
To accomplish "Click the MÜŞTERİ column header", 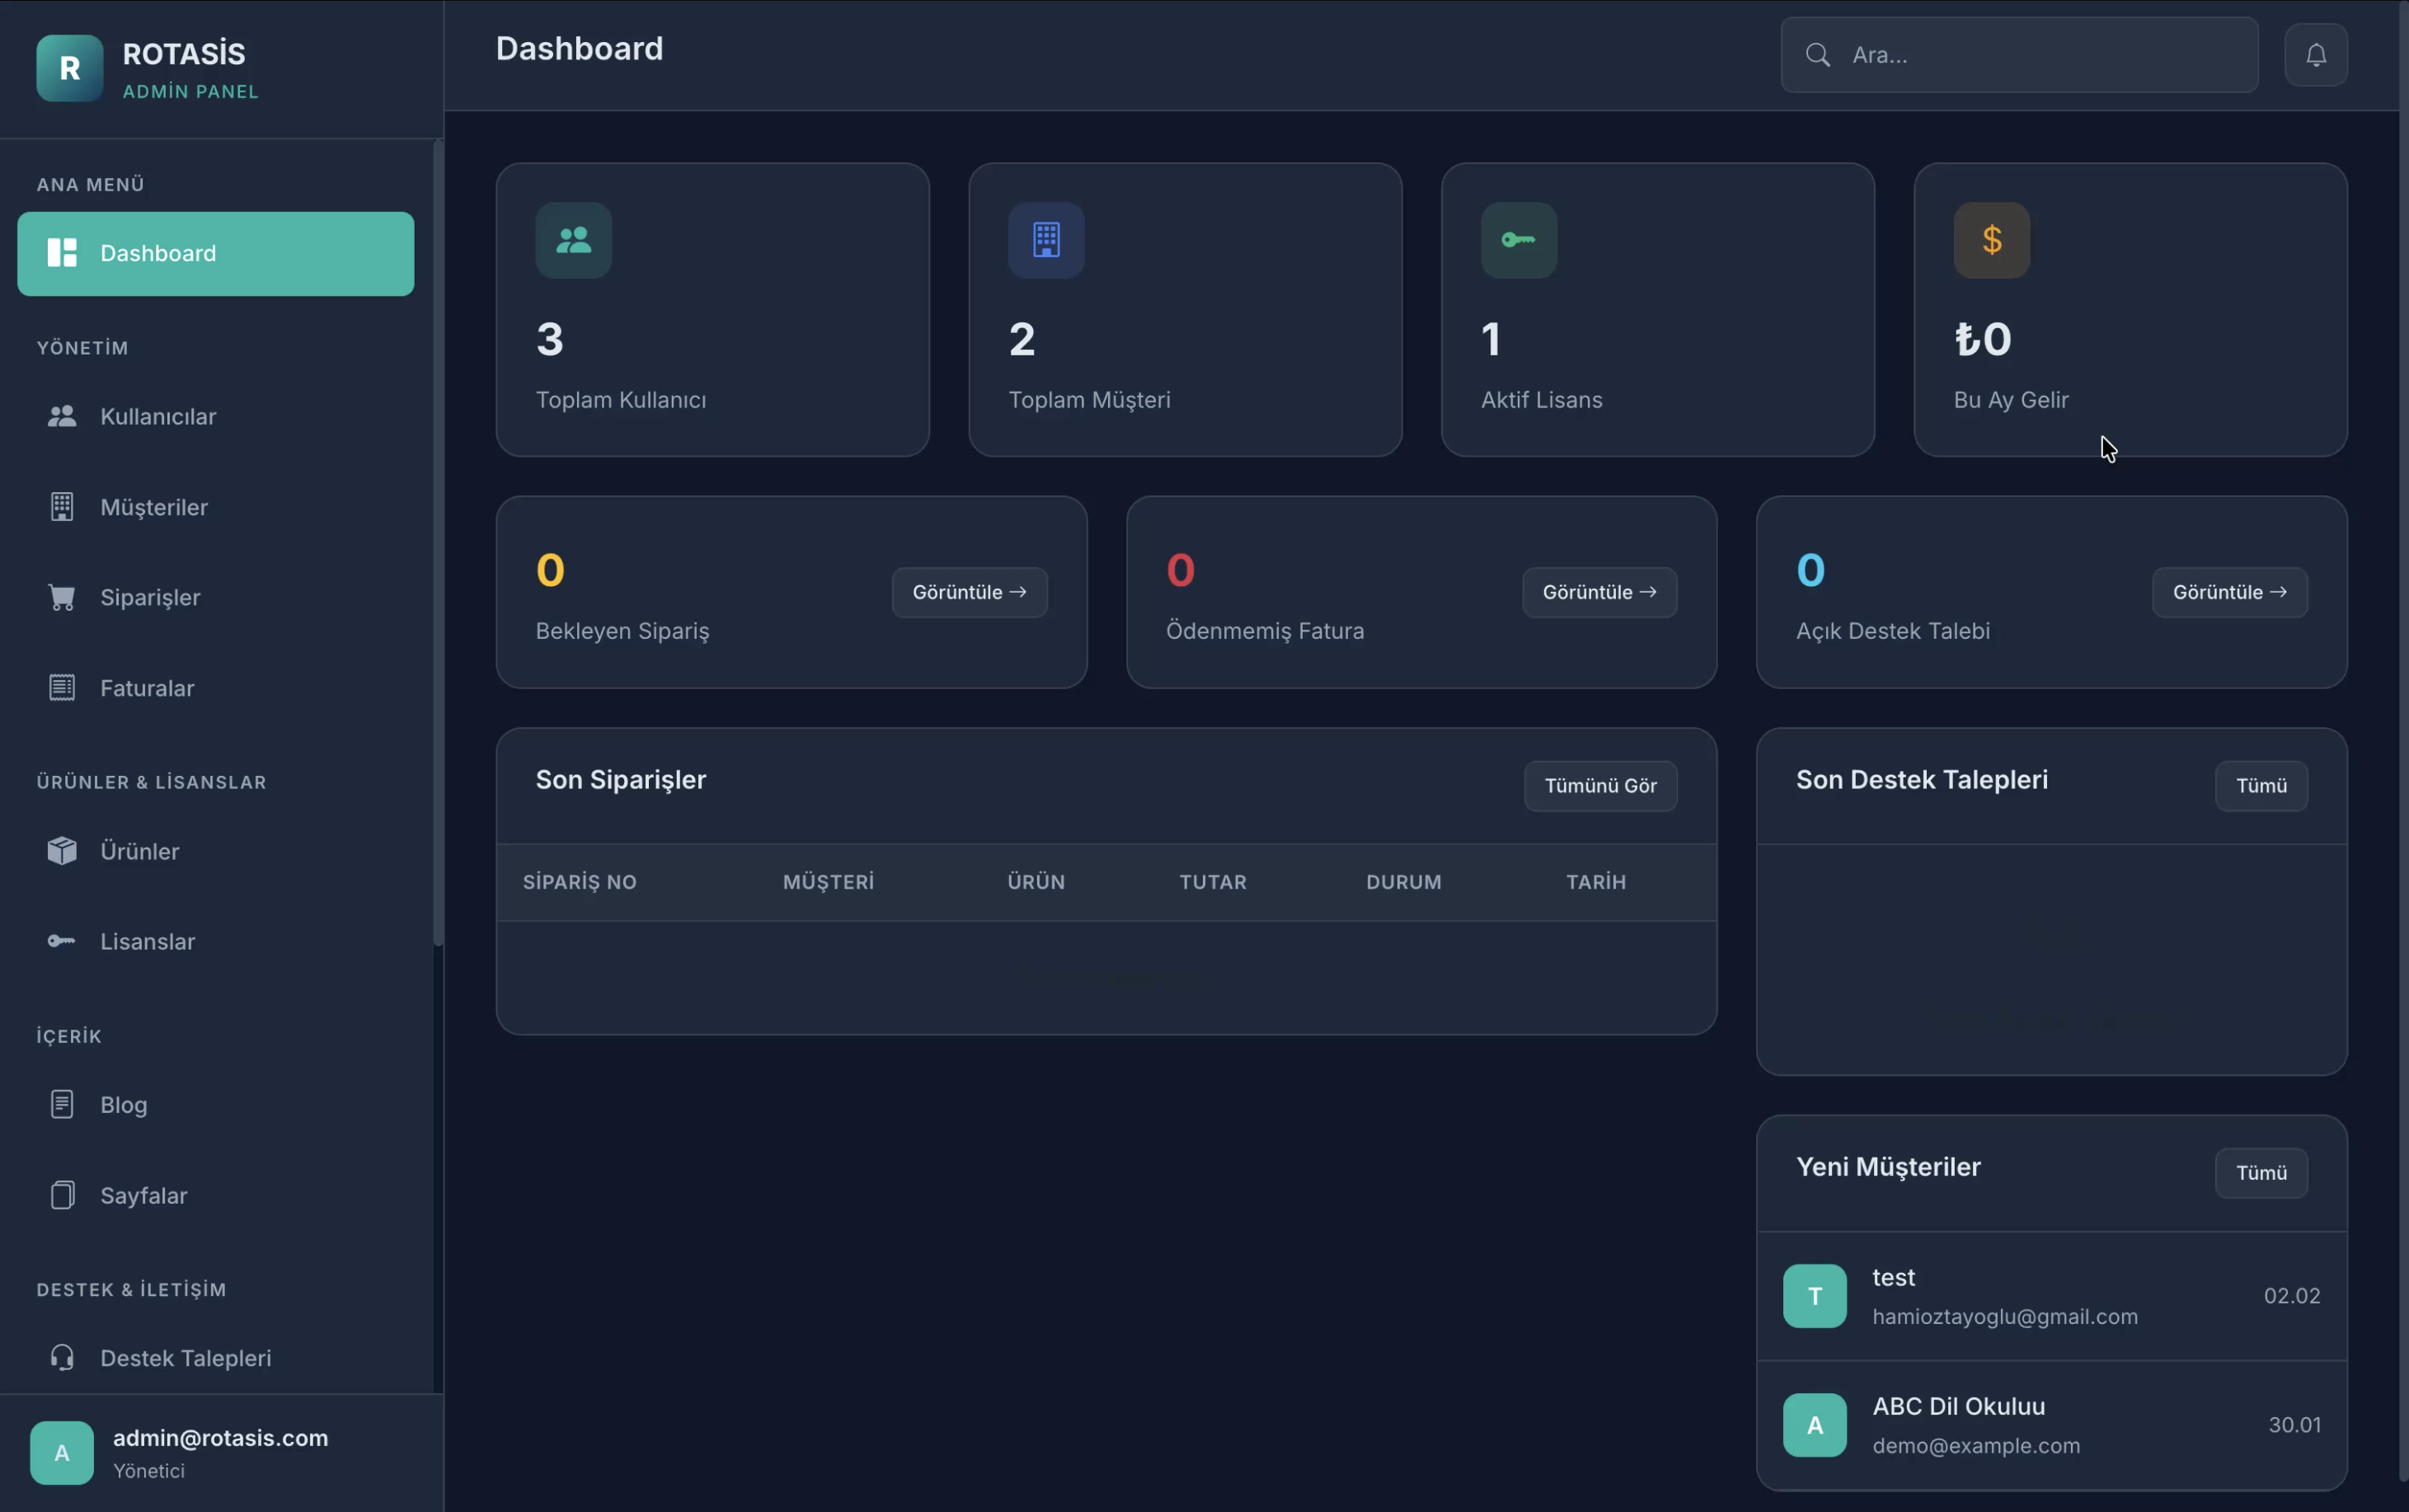I will point(828,882).
